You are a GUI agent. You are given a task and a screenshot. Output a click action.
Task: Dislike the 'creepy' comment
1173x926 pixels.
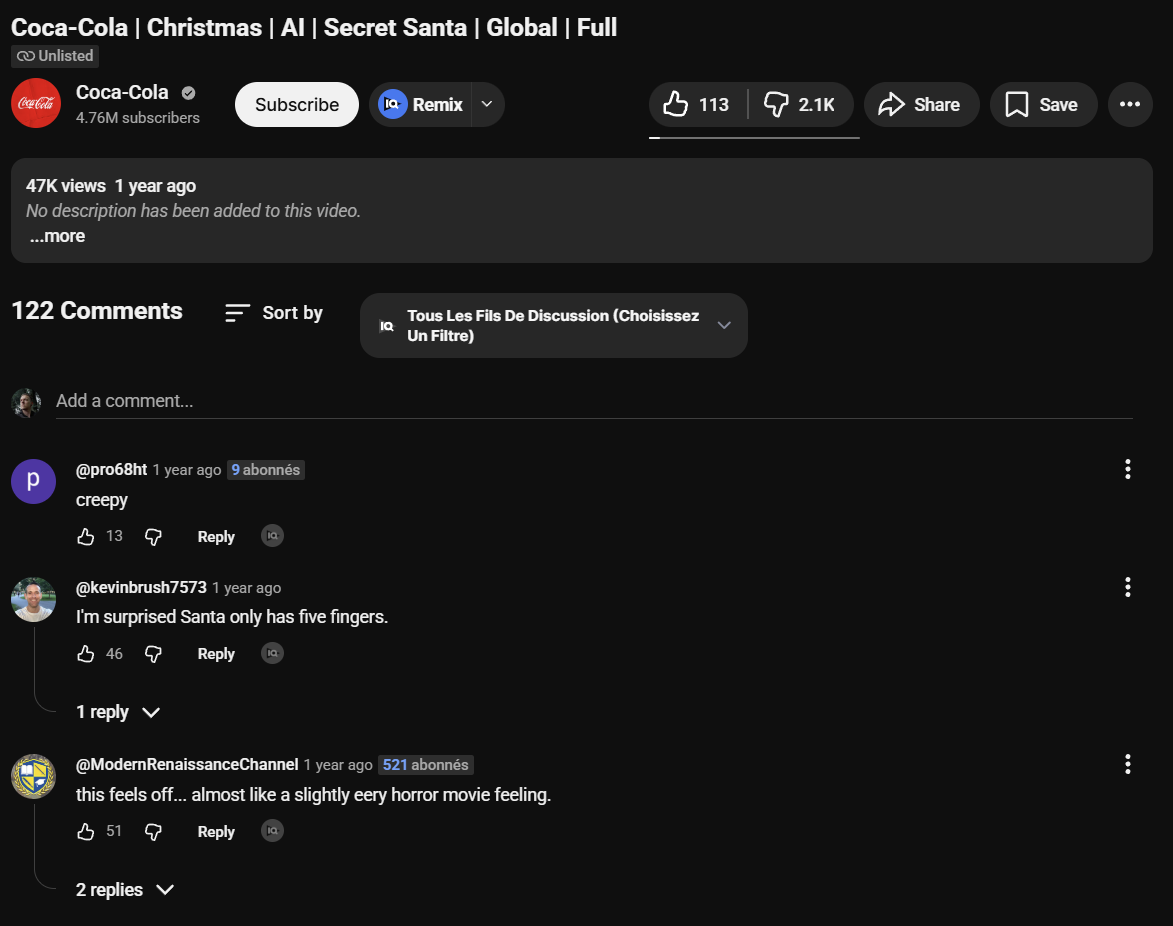[x=153, y=536]
